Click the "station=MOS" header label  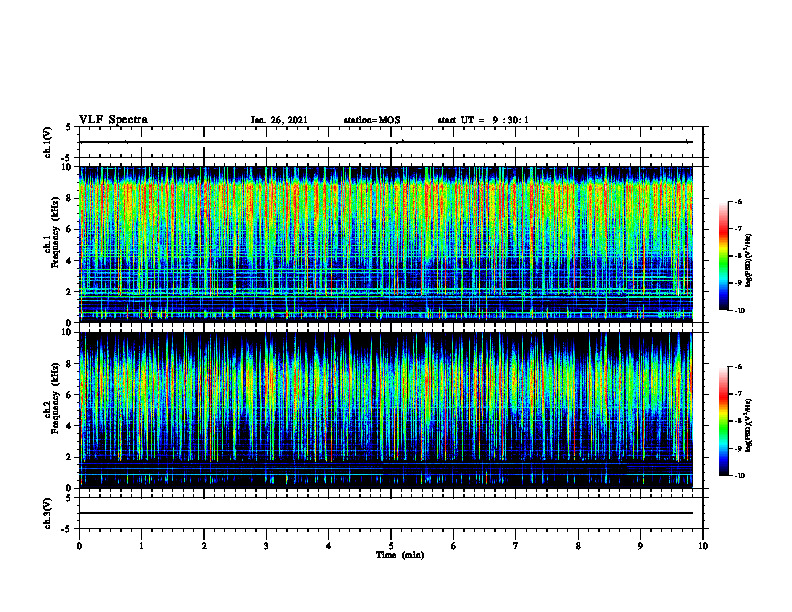tap(372, 120)
